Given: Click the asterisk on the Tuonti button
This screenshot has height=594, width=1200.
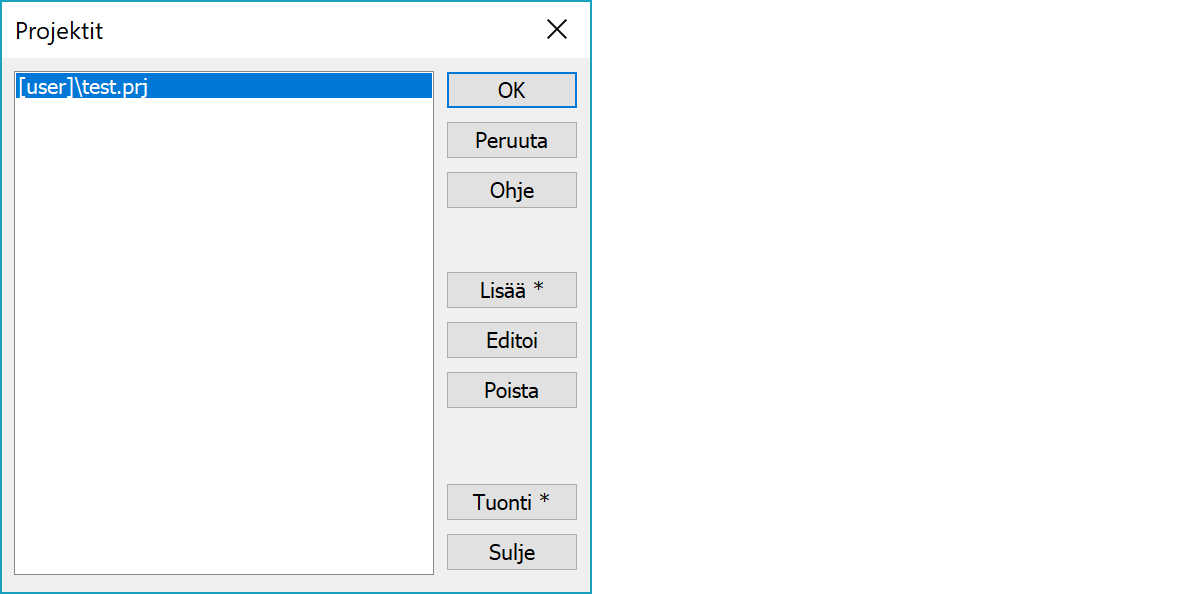Looking at the screenshot, I should 544,501.
